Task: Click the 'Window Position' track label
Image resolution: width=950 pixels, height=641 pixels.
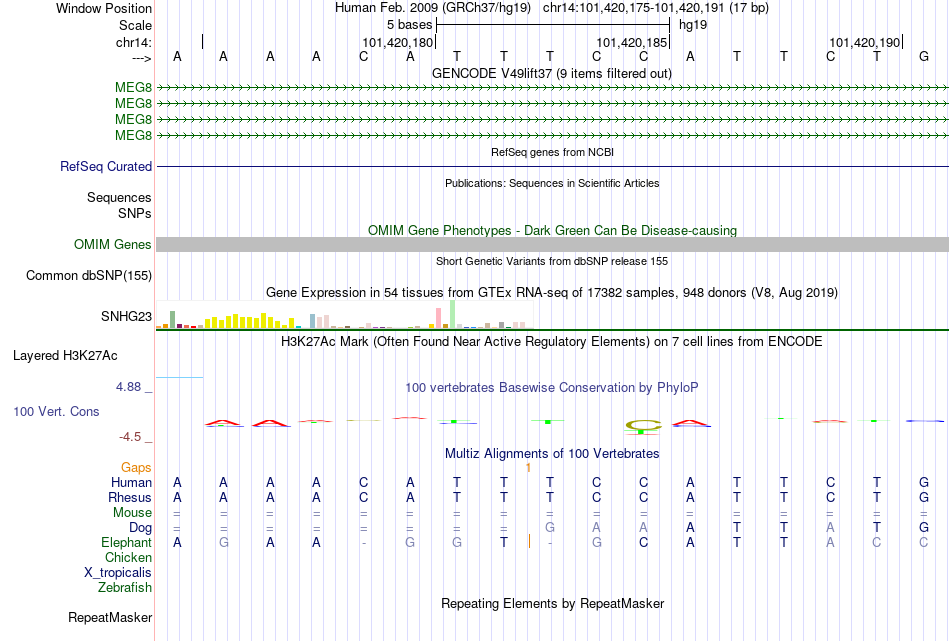Action: (104, 8)
